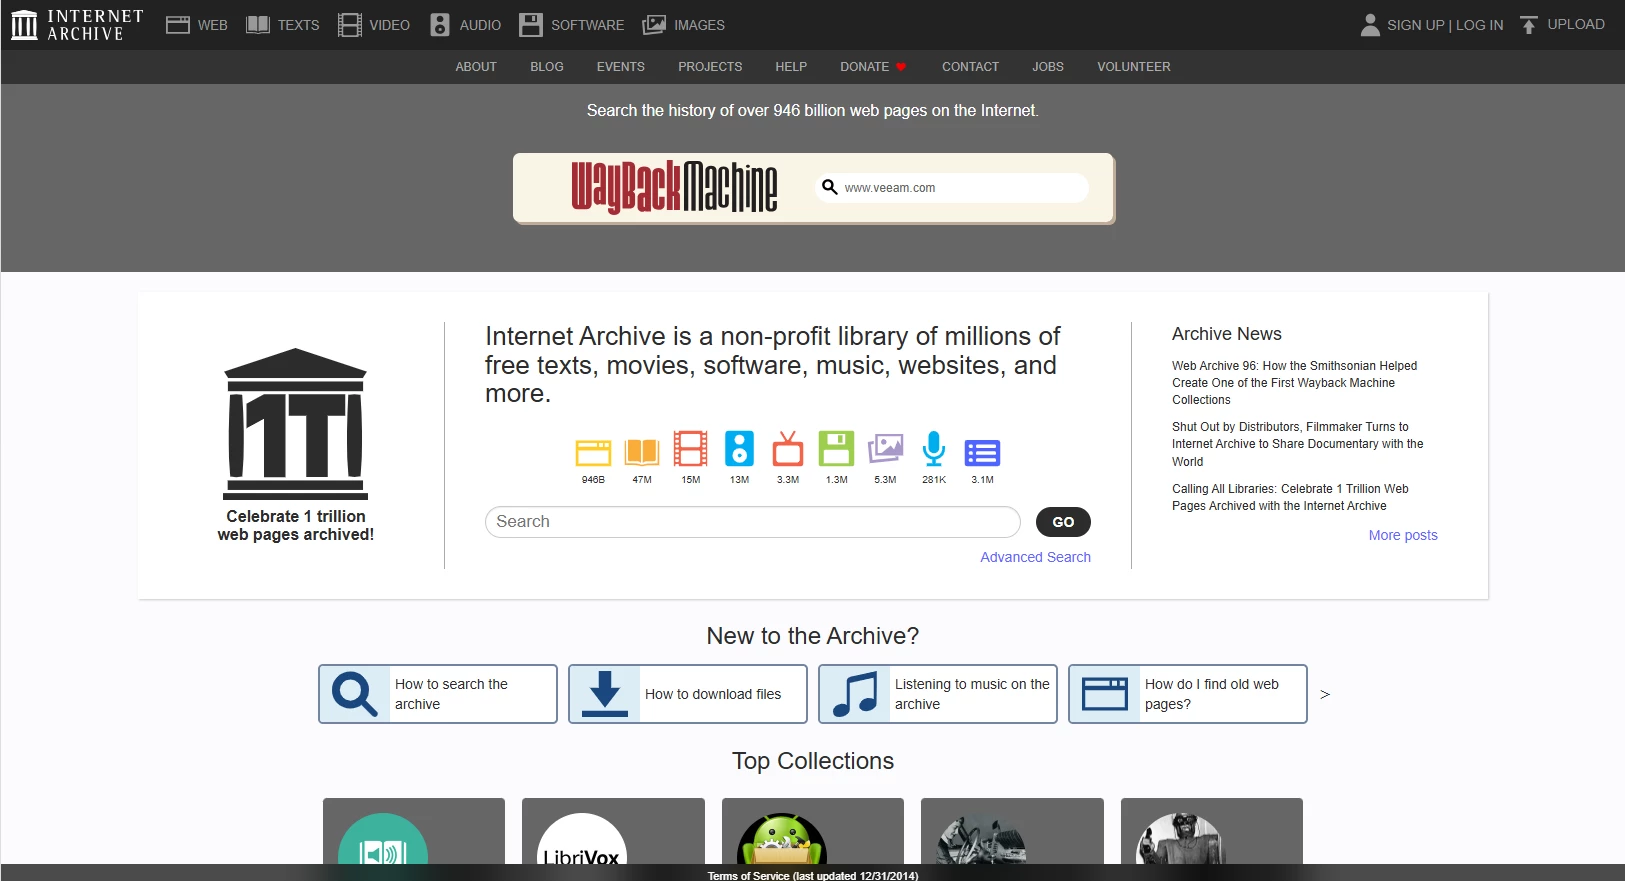1625x881 pixels.
Task: Open the Texts menu in top bar
Action: (x=283, y=25)
